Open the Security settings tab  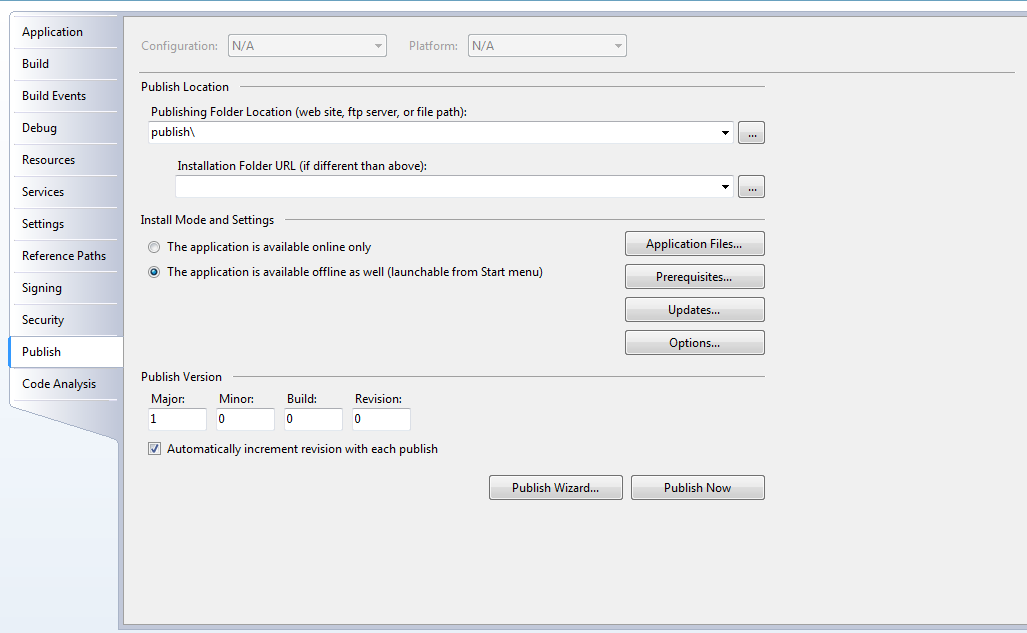tap(43, 320)
